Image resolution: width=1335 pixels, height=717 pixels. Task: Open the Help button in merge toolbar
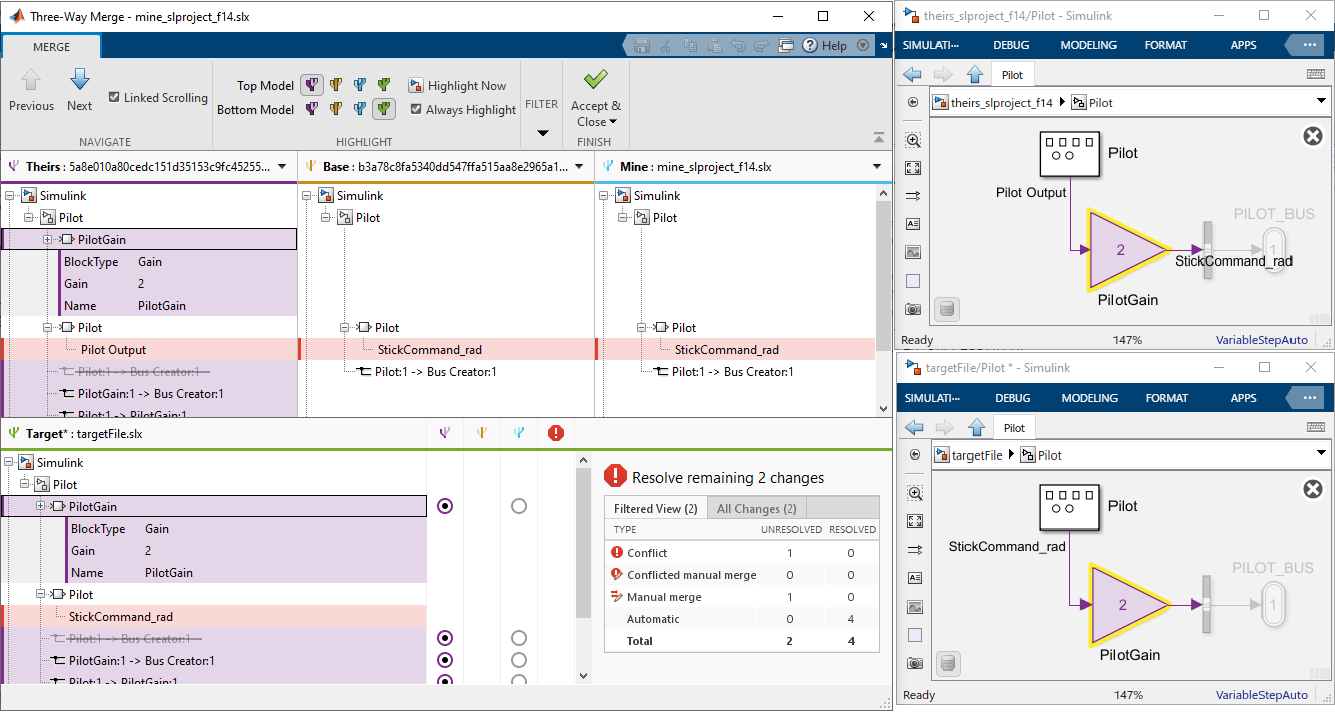[825, 45]
